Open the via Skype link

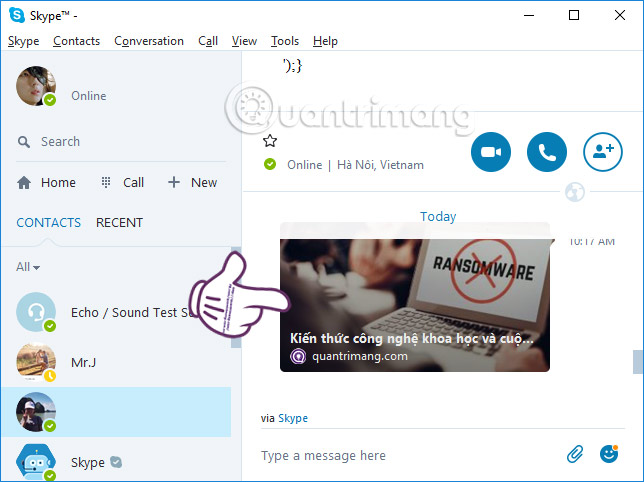[x=293, y=418]
